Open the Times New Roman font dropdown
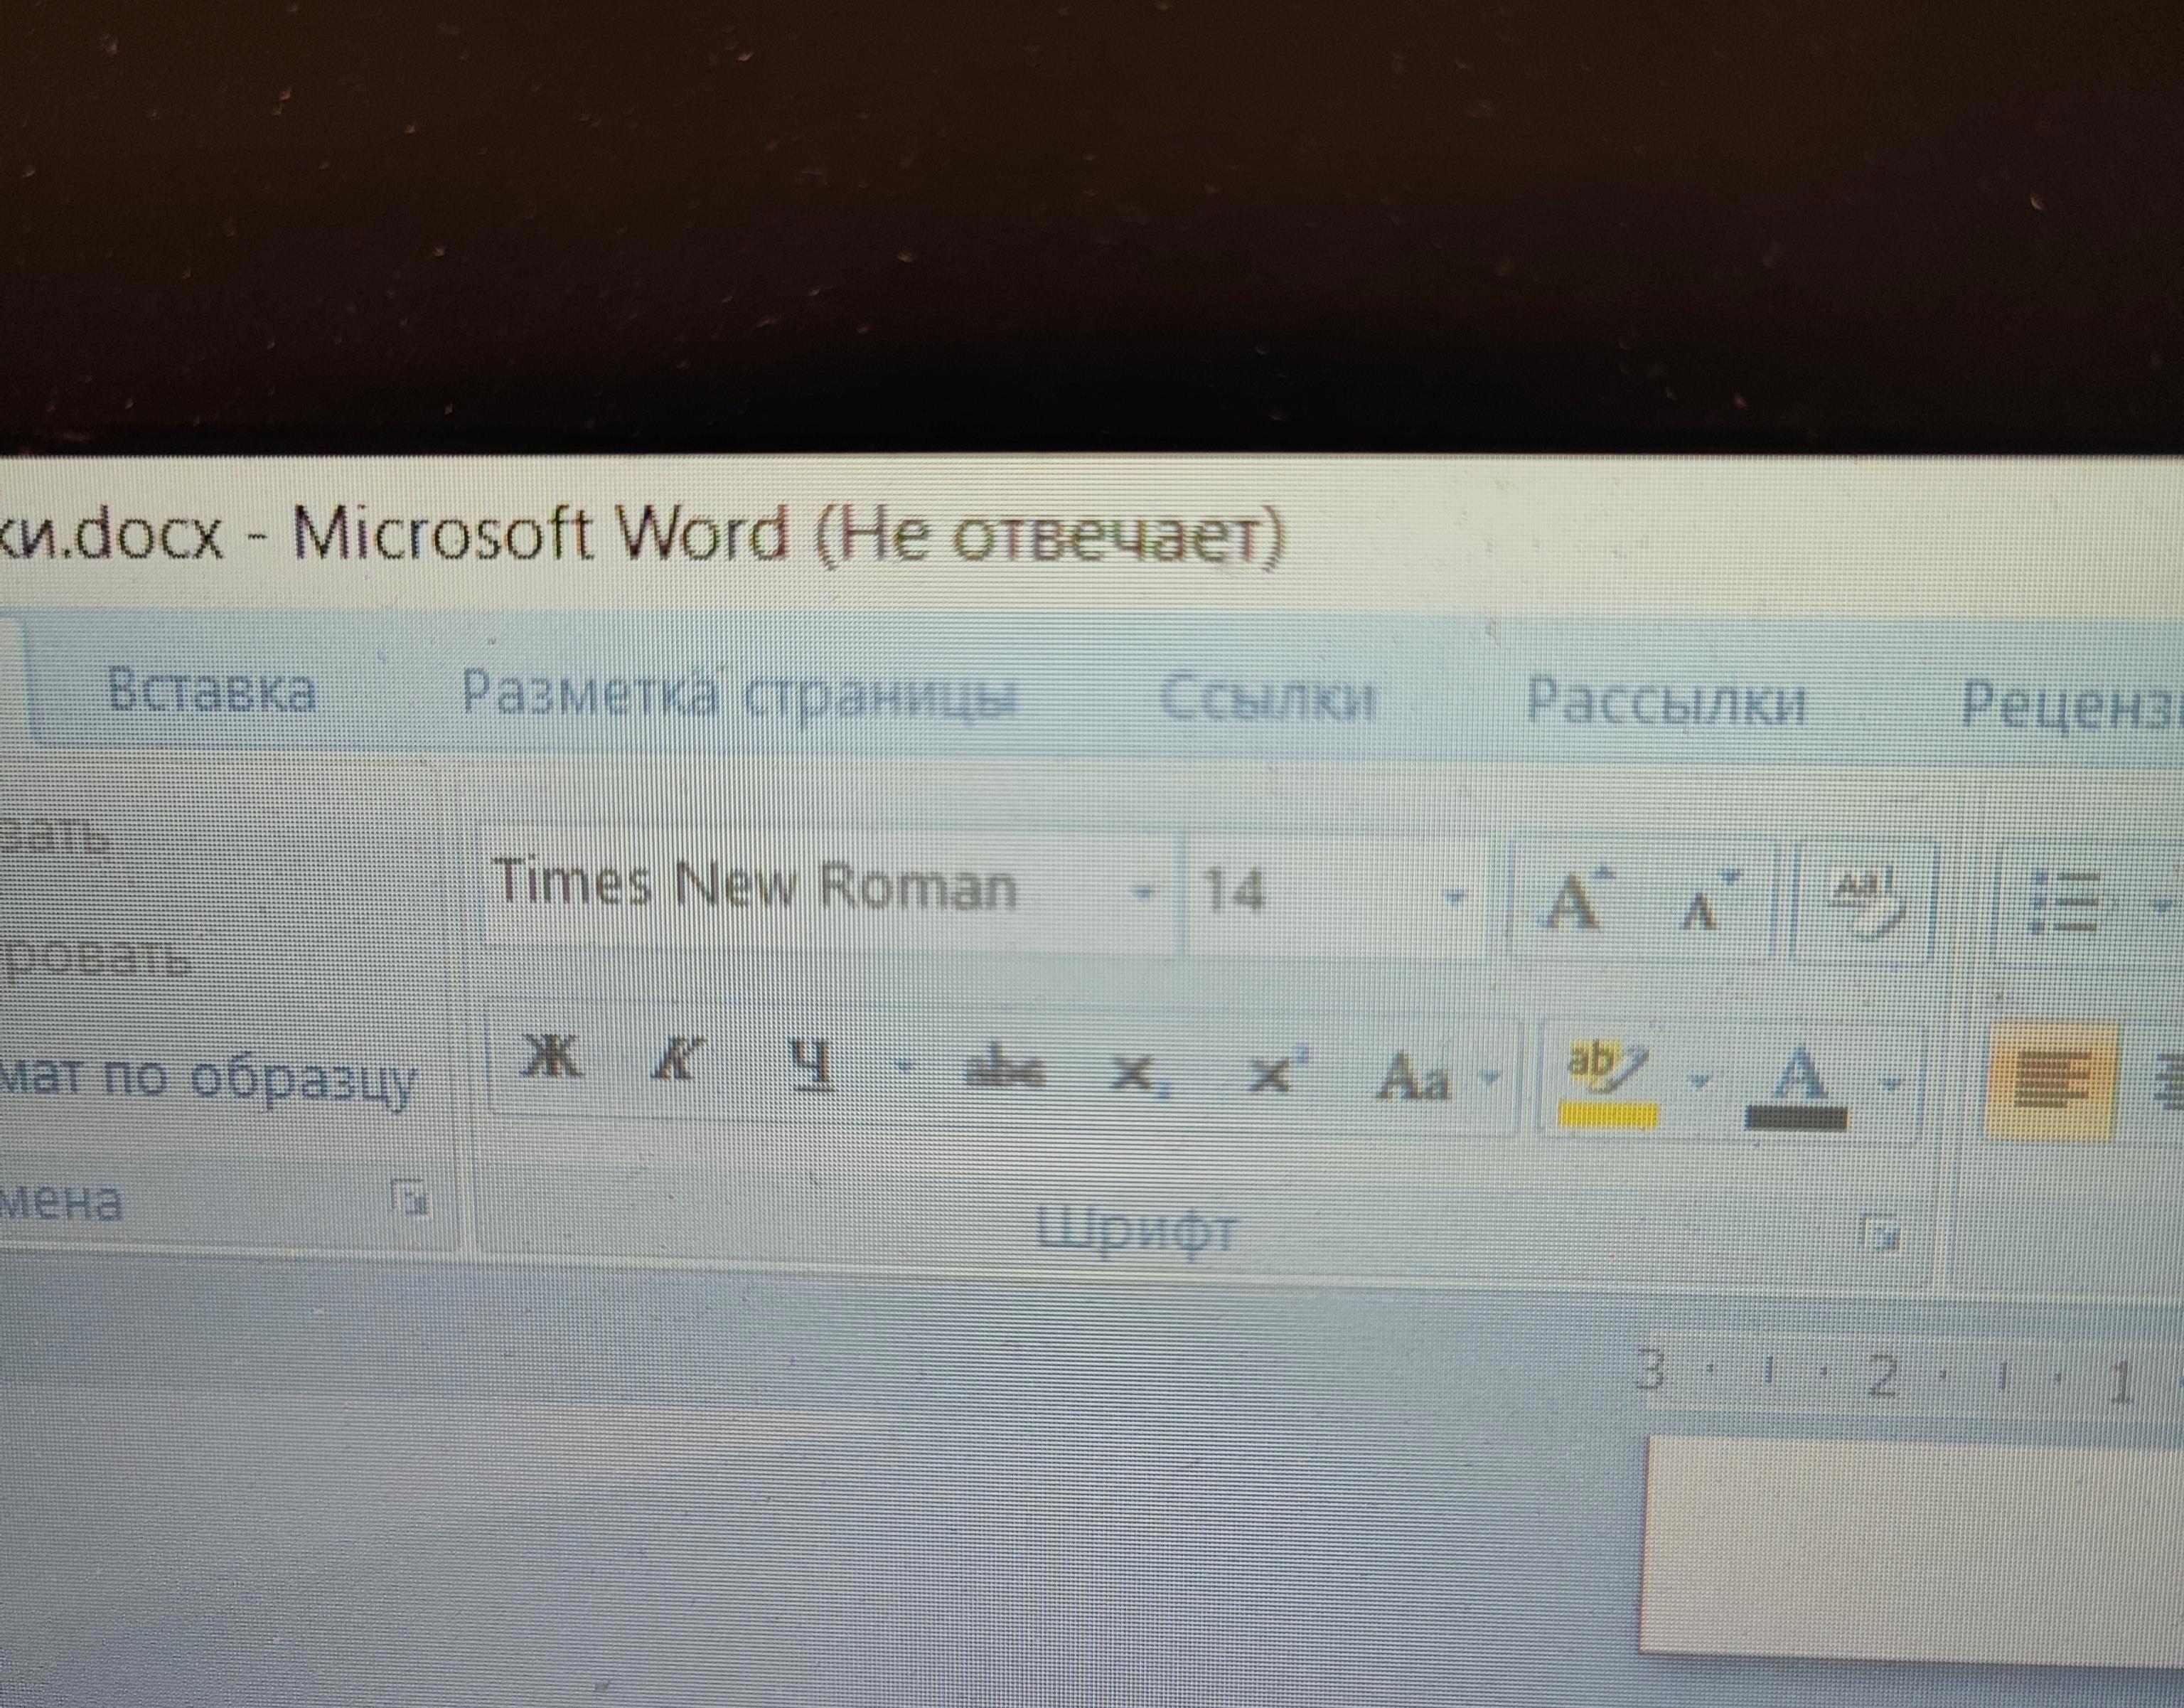 1143,890
